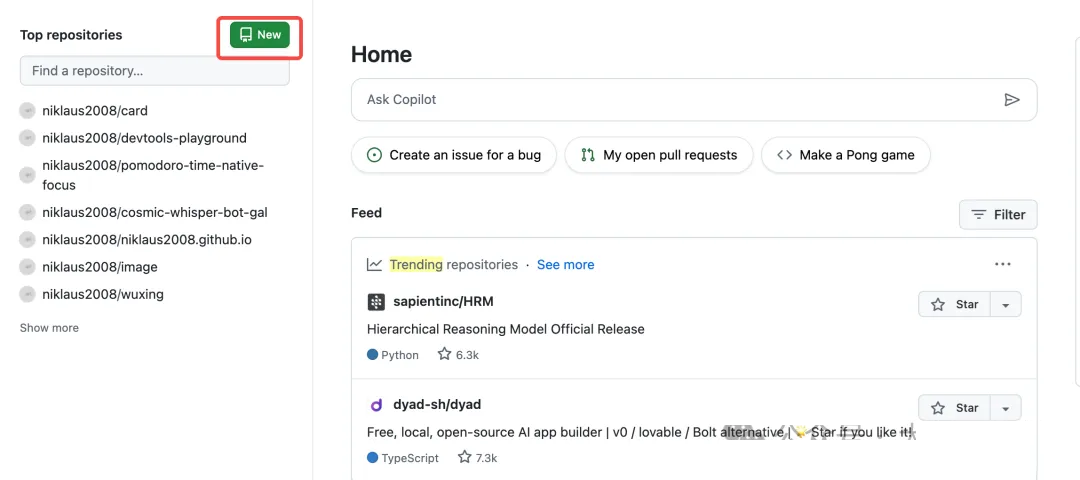Open the feed Filter menu
1080x480 pixels.
click(998, 215)
